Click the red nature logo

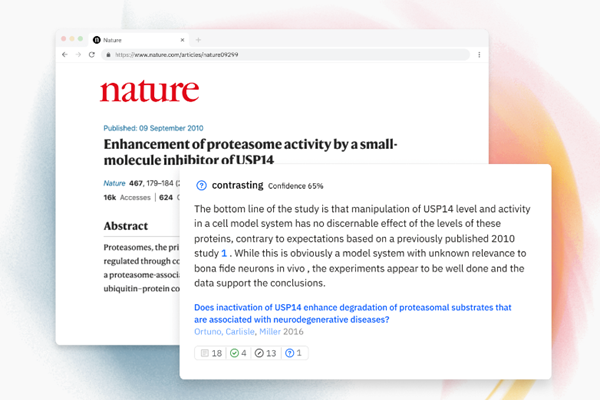pyautogui.click(x=150, y=91)
